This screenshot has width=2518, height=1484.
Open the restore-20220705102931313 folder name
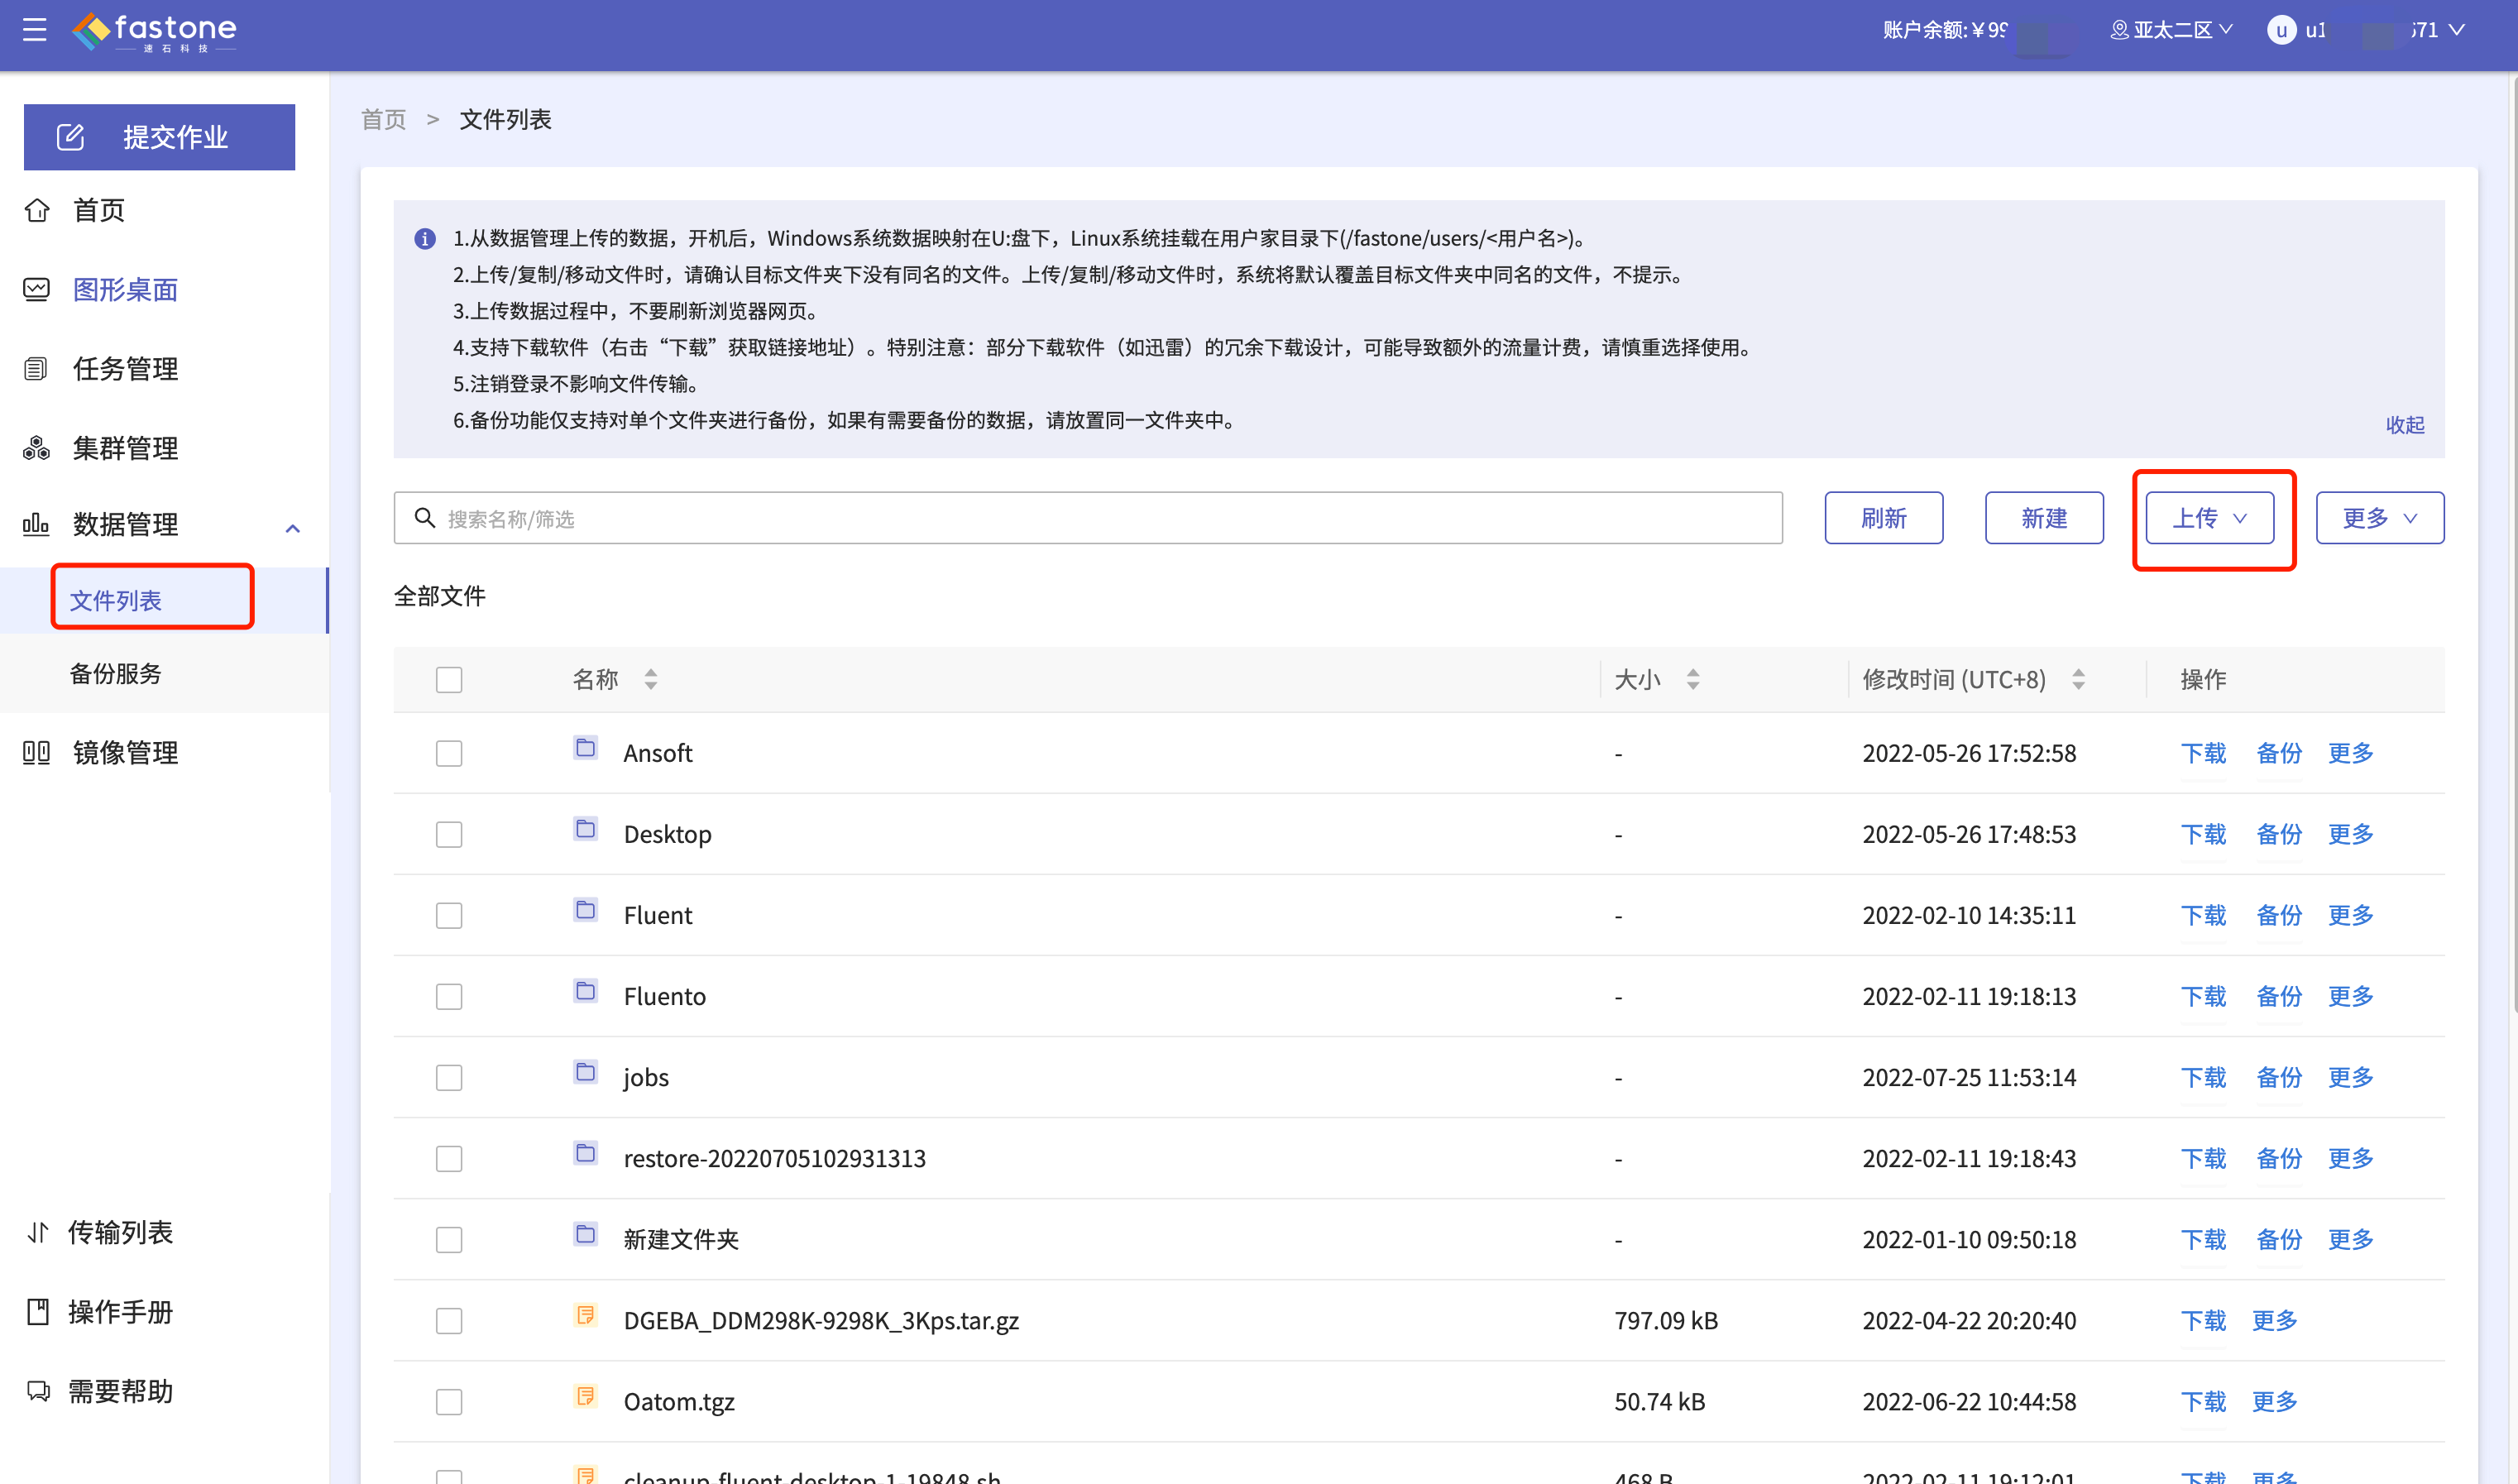pos(774,1158)
